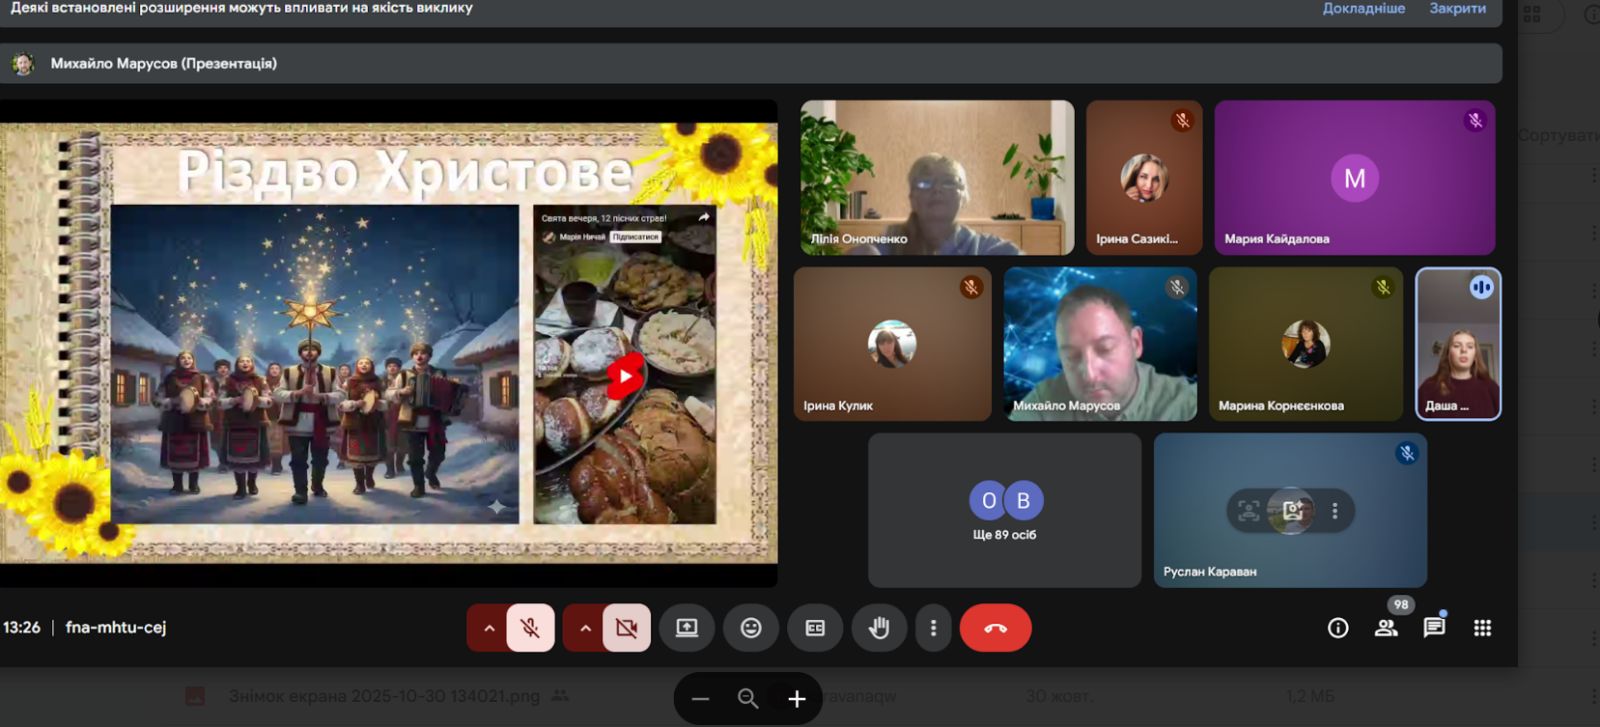Screen dimensions: 1600x727
Task: Open three-dot options on Руслан Караван tile
Action: click(1335, 511)
